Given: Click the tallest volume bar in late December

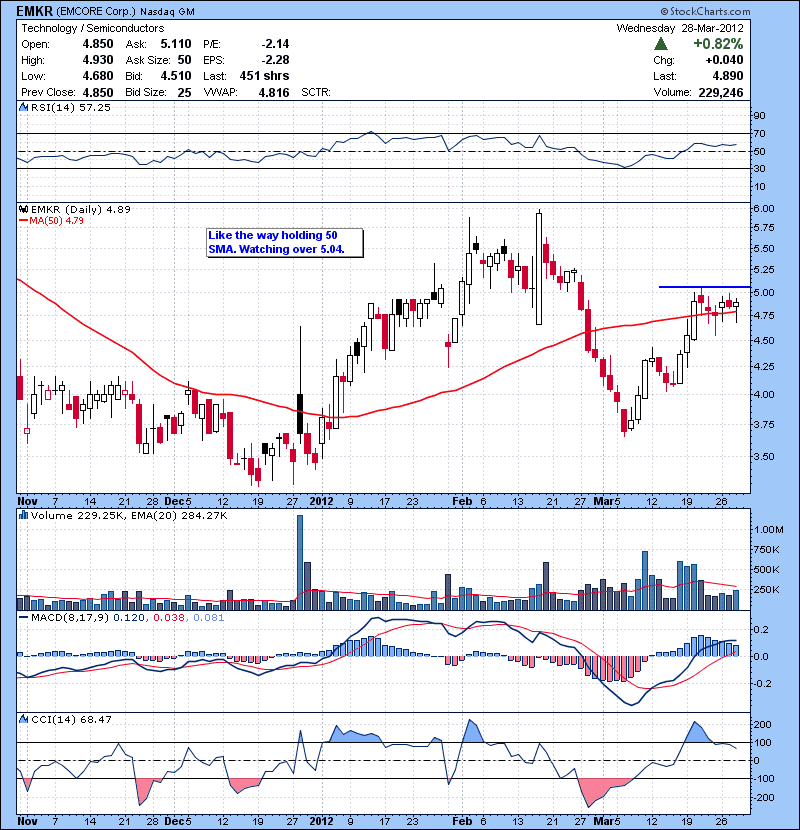Looking at the screenshot, I should tap(300, 562).
